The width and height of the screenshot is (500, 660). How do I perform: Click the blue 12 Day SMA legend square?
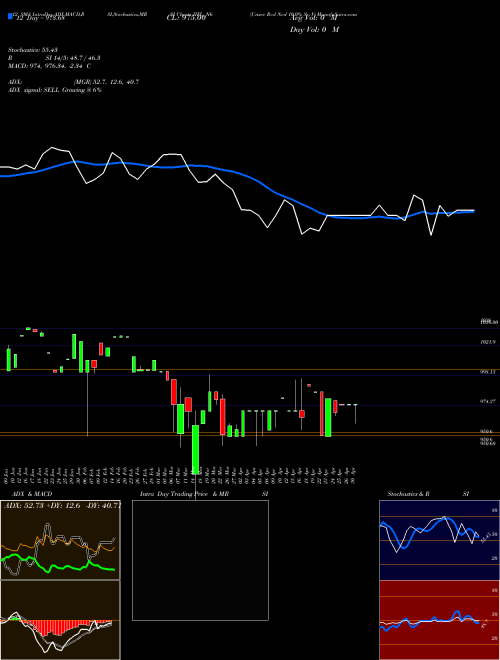click(10, 16)
